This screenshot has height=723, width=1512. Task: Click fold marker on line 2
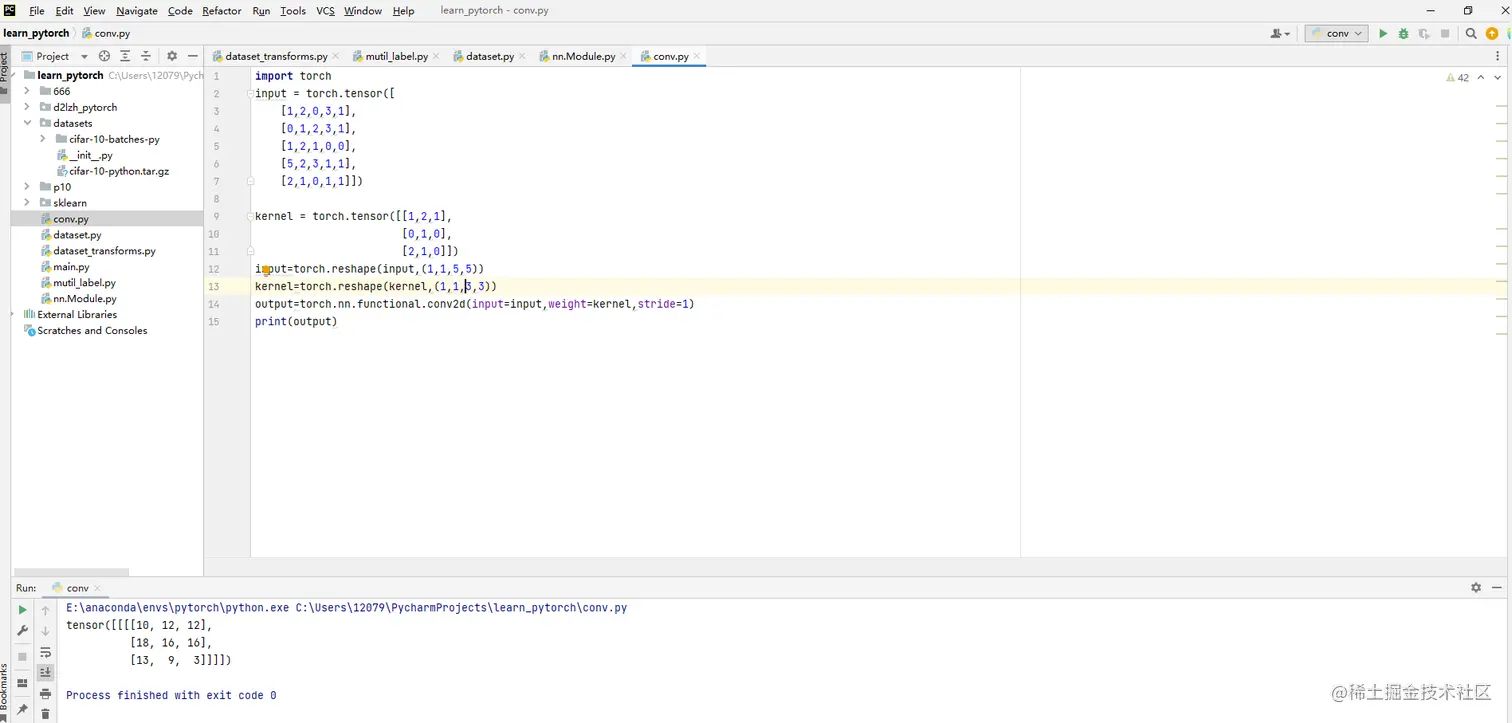251,93
